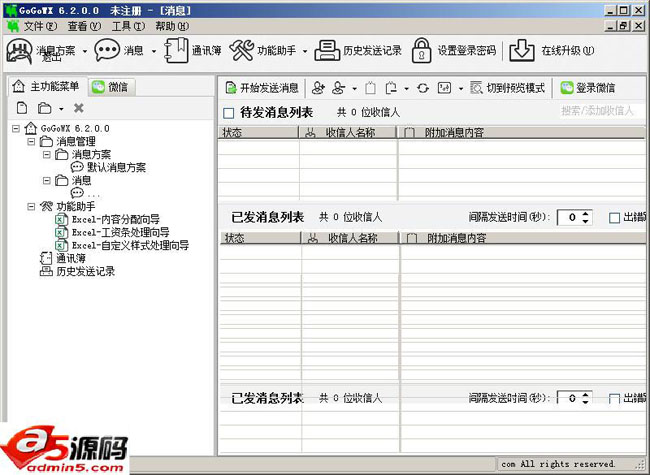Click the 在线升级 download icon
This screenshot has width=650, height=475.
pyautogui.click(x=521, y=51)
